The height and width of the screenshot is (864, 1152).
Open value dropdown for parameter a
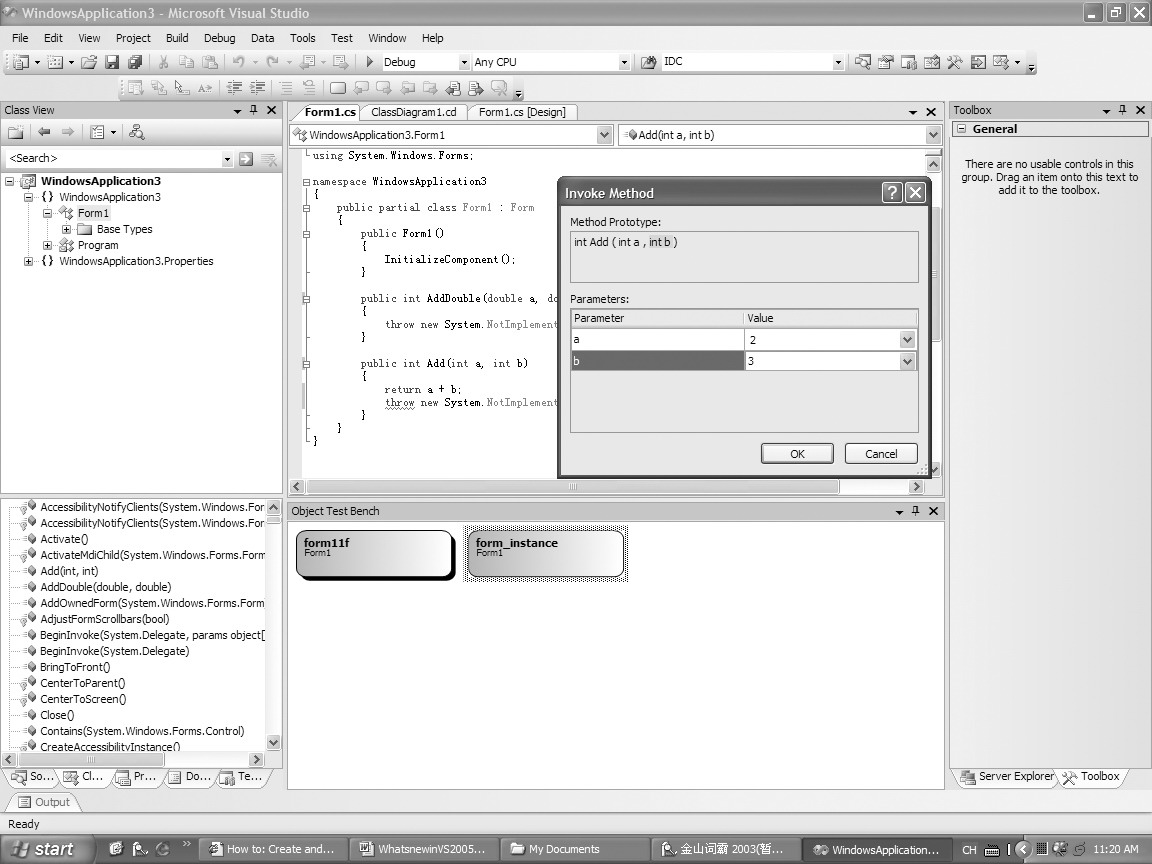tap(907, 340)
